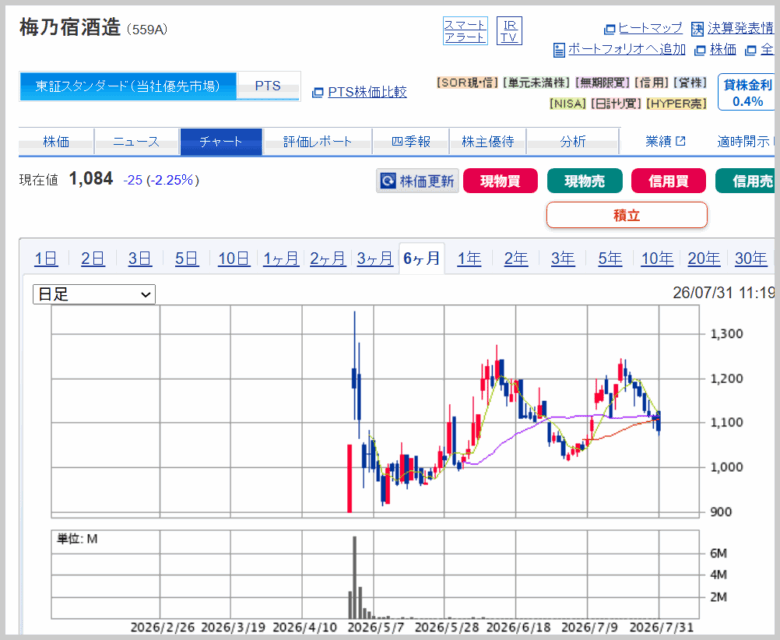780x640 pixels.
Task: Open the 株価 tab
Action: click(x=56, y=142)
